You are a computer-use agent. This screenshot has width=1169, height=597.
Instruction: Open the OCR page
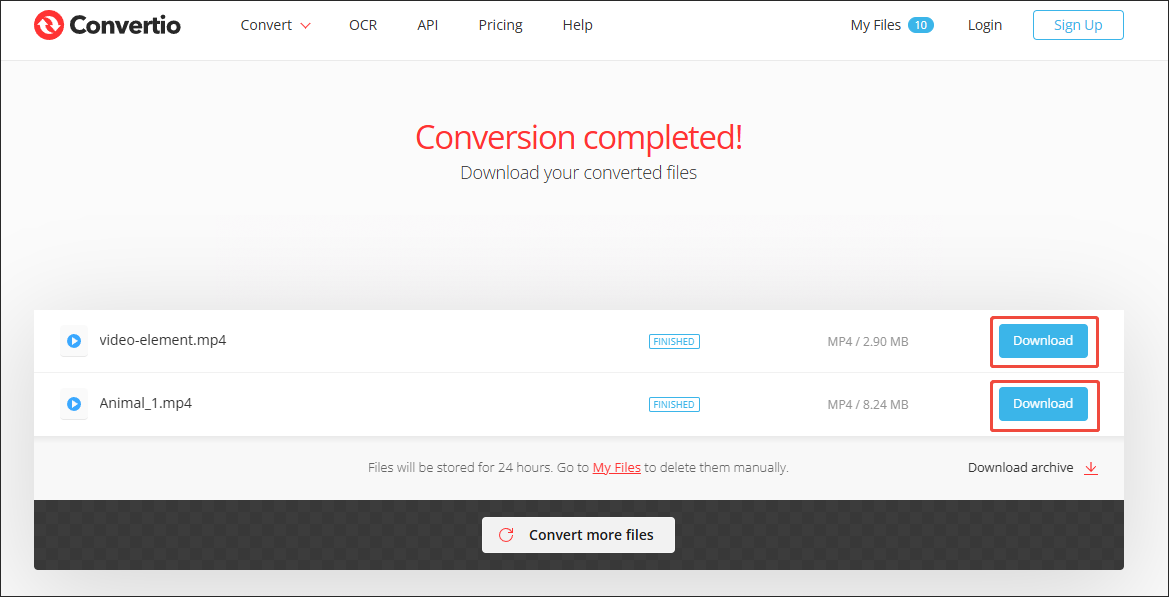(x=362, y=25)
